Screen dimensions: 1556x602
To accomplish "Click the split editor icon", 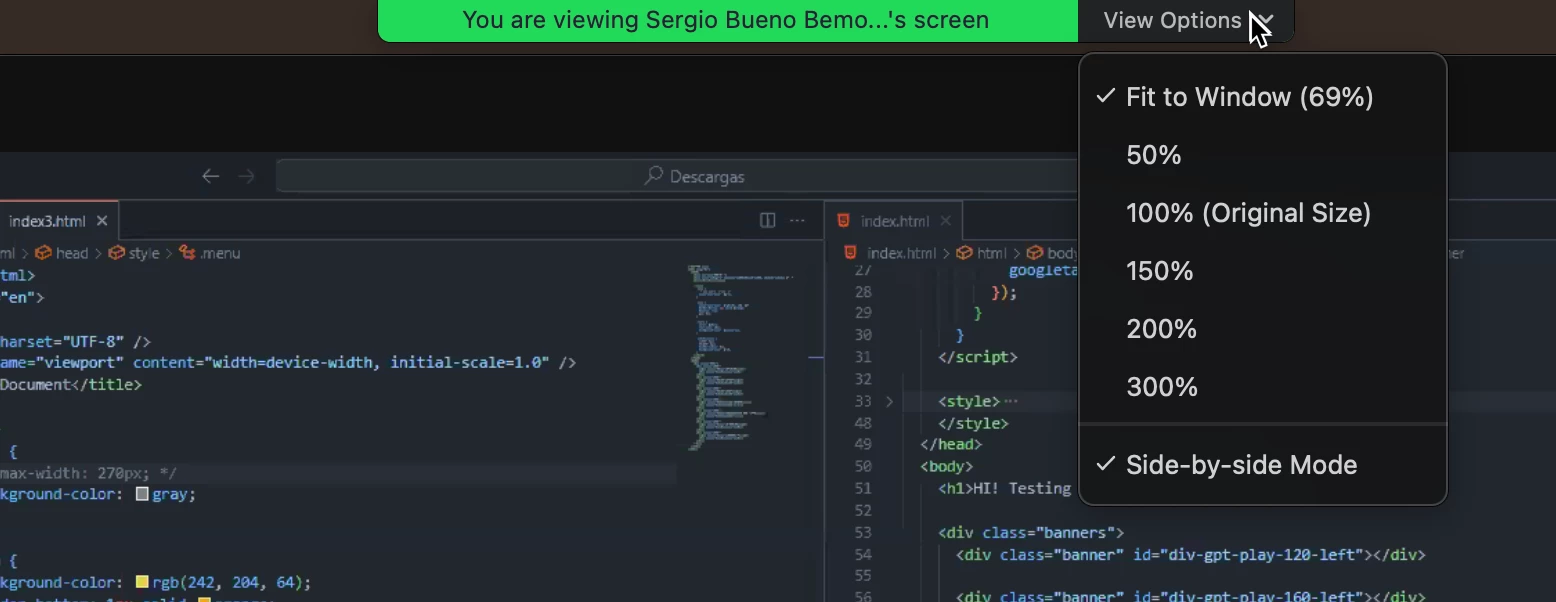I will pos(768,220).
